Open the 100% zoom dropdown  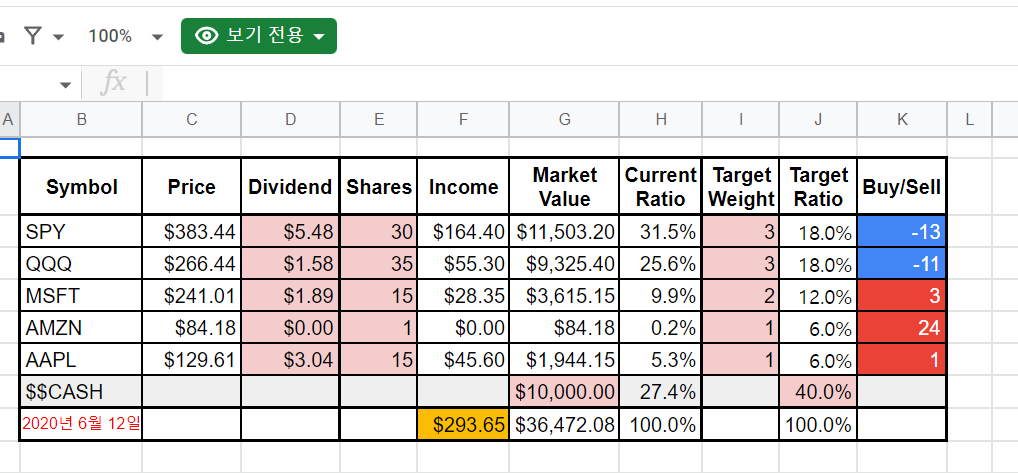tap(125, 36)
